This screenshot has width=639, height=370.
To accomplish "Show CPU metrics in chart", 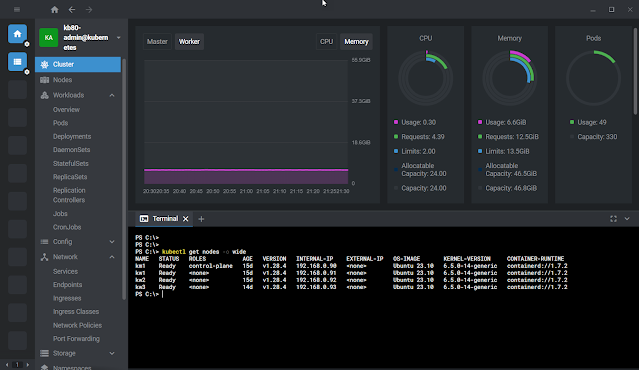I will pyautogui.click(x=326, y=42).
